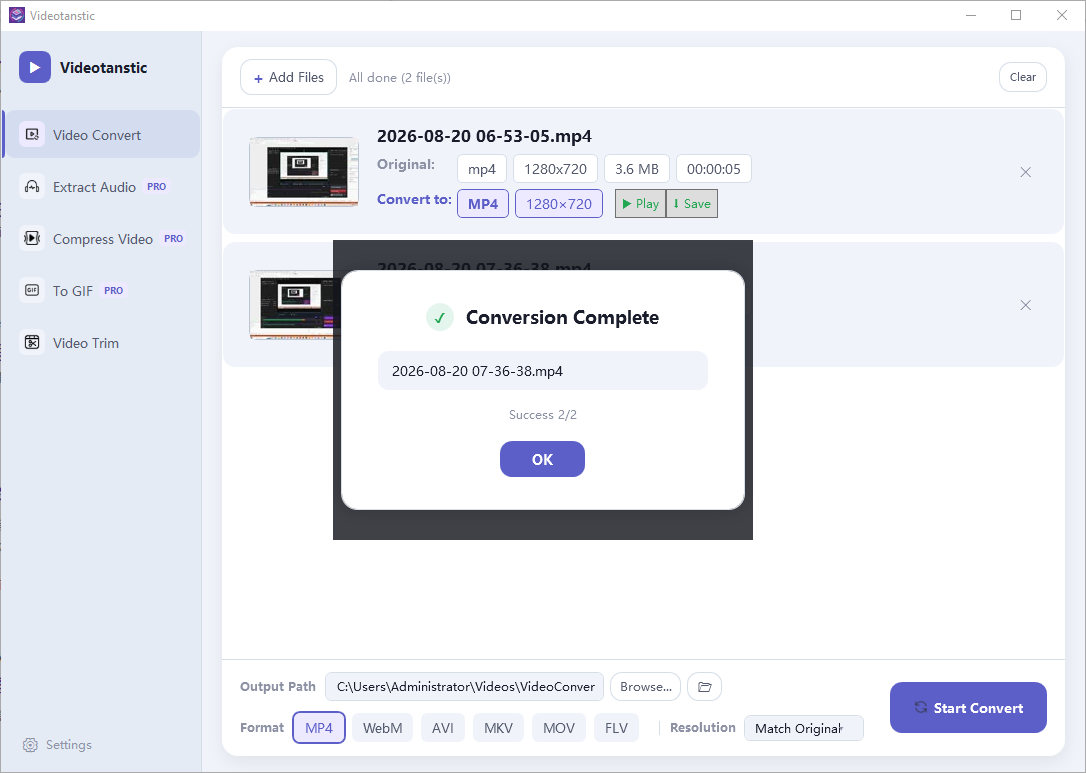Select the MKV format option
Viewport: 1086px width, 773px height.
(x=499, y=728)
